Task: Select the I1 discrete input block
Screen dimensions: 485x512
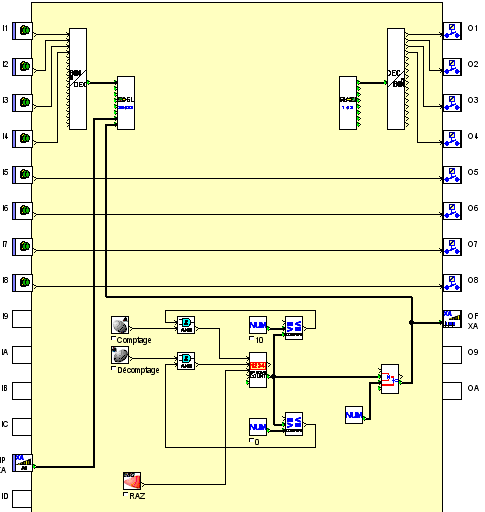Action: point(23,31)
